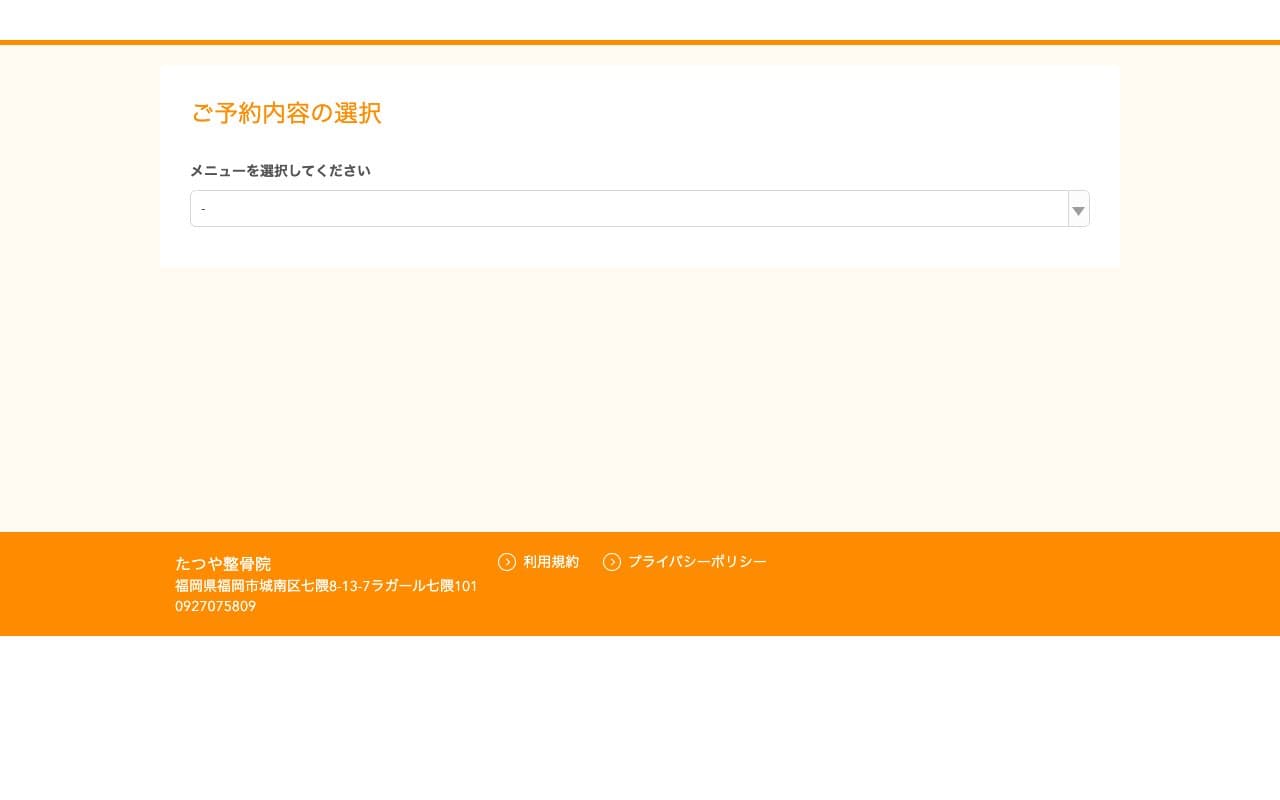Click the circled arrow icon beside プライバシーポリシー

click(x=612, y=562)
